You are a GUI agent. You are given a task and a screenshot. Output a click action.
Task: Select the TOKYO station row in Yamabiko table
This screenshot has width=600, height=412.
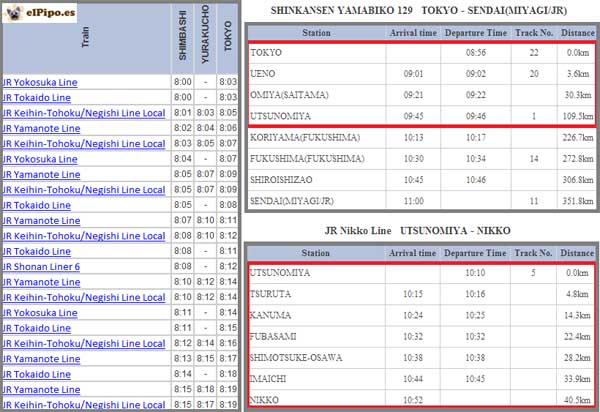tap(422, 53)
